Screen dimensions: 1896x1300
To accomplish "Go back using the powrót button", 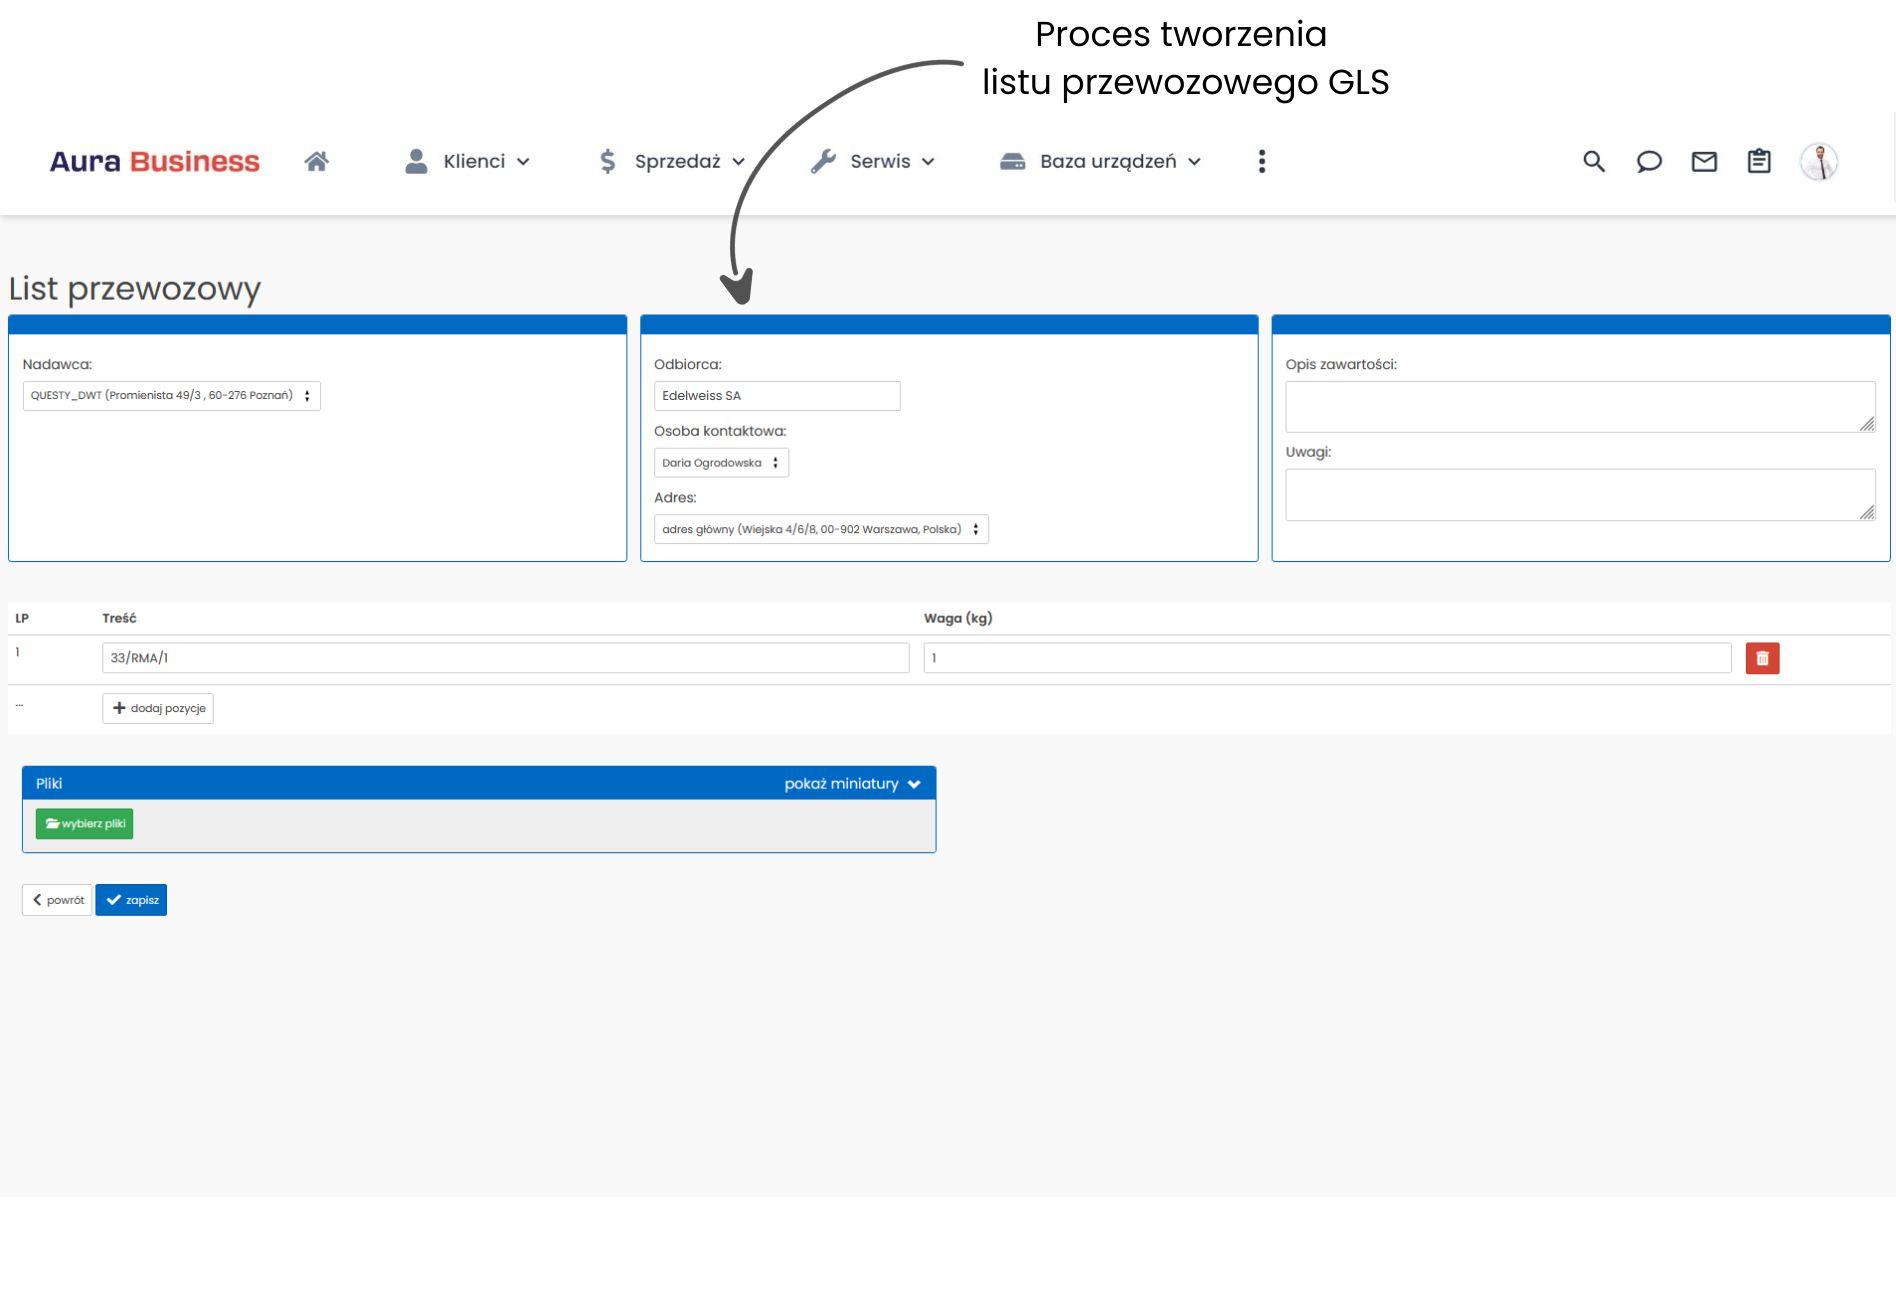I will (57, 899).
